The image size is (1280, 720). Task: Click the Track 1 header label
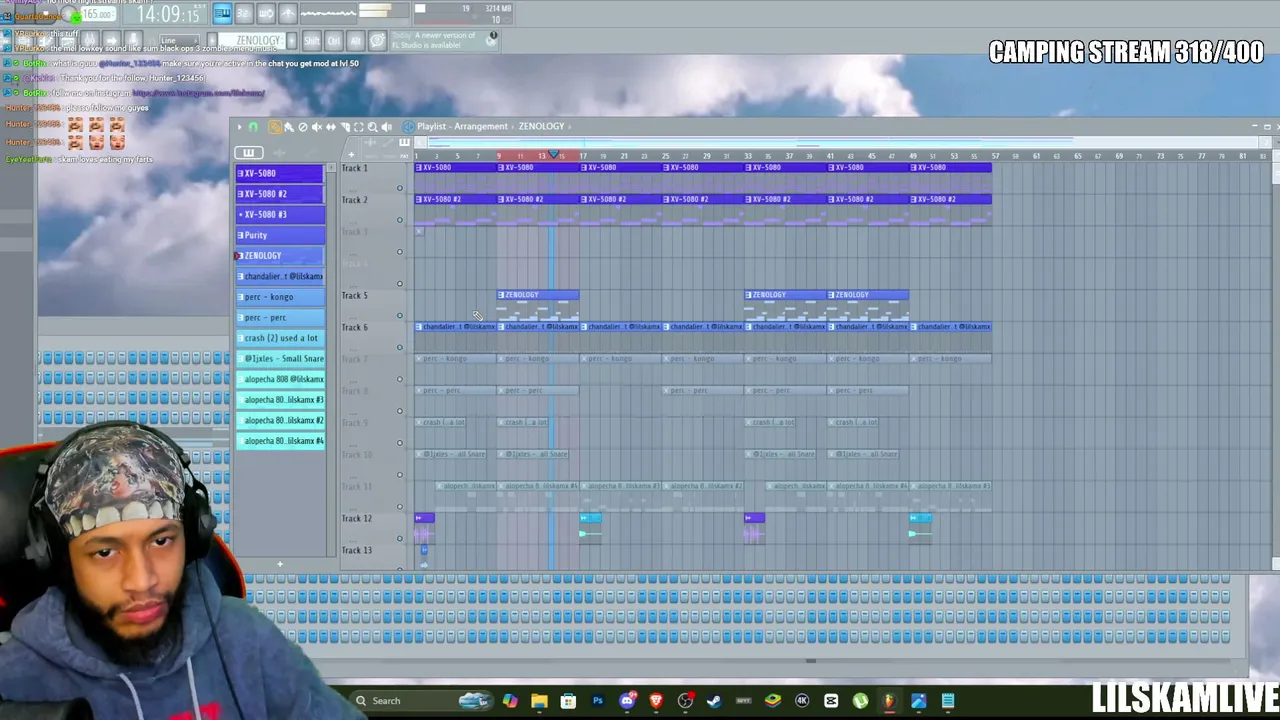pyautogui.click(x=354, y=168)
